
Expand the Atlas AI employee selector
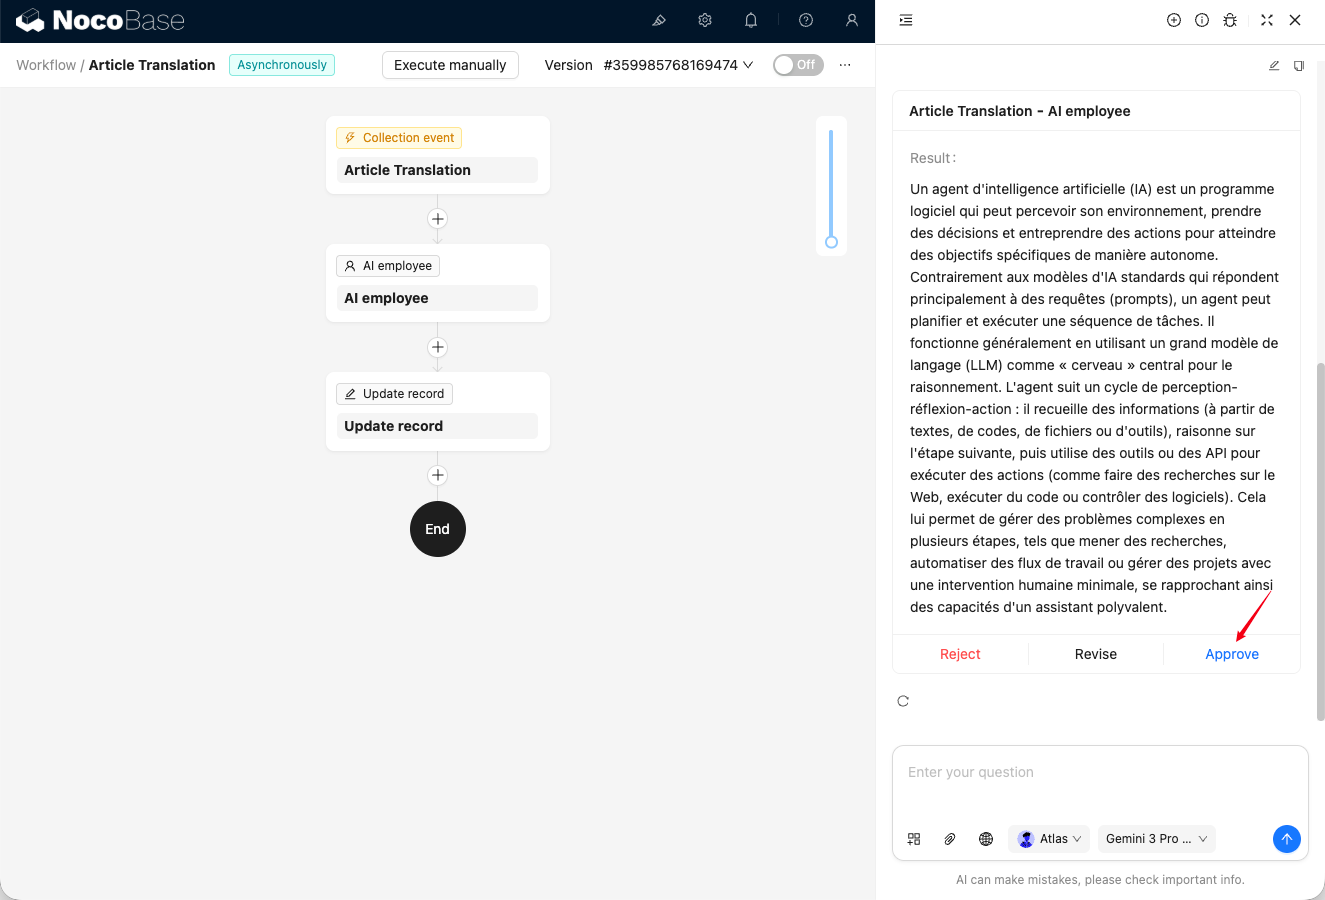pyautogui.click(x=1050, y=839)
